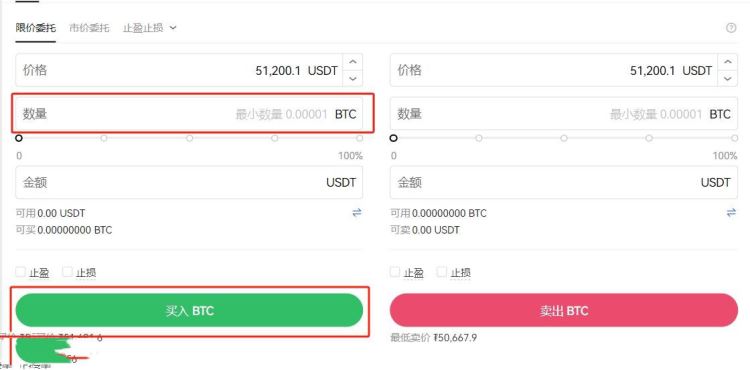
Task: Click swap icon beside available USDT
Action: coord(357,213)
